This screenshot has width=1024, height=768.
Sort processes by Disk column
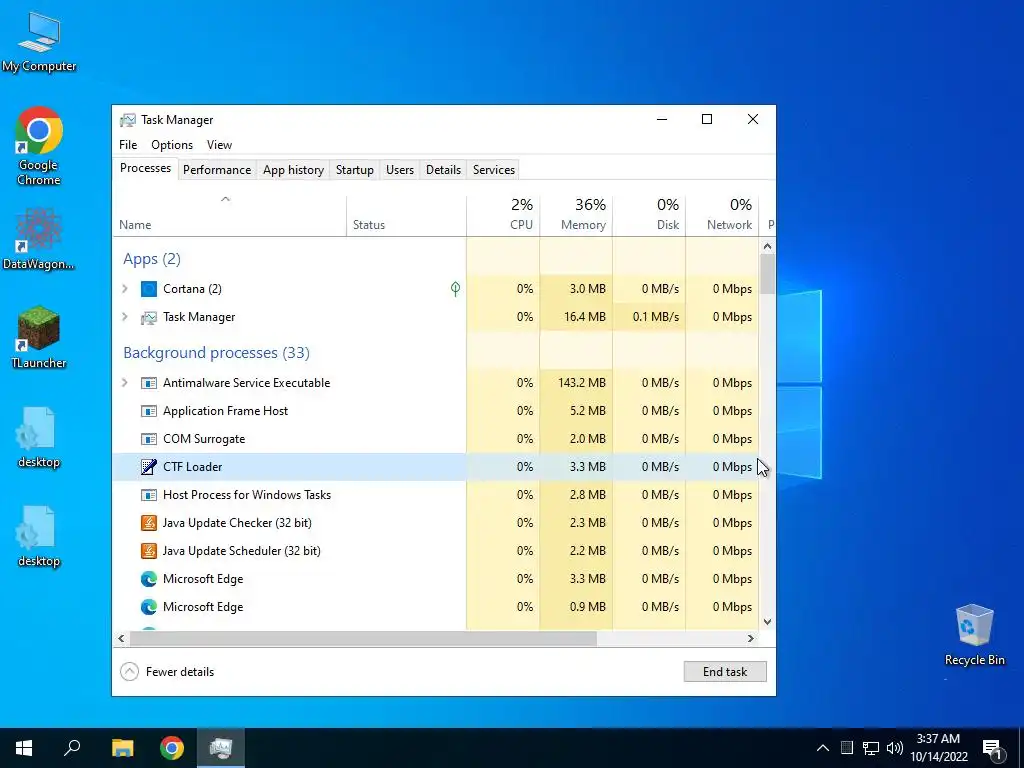[x=649, y=216]
